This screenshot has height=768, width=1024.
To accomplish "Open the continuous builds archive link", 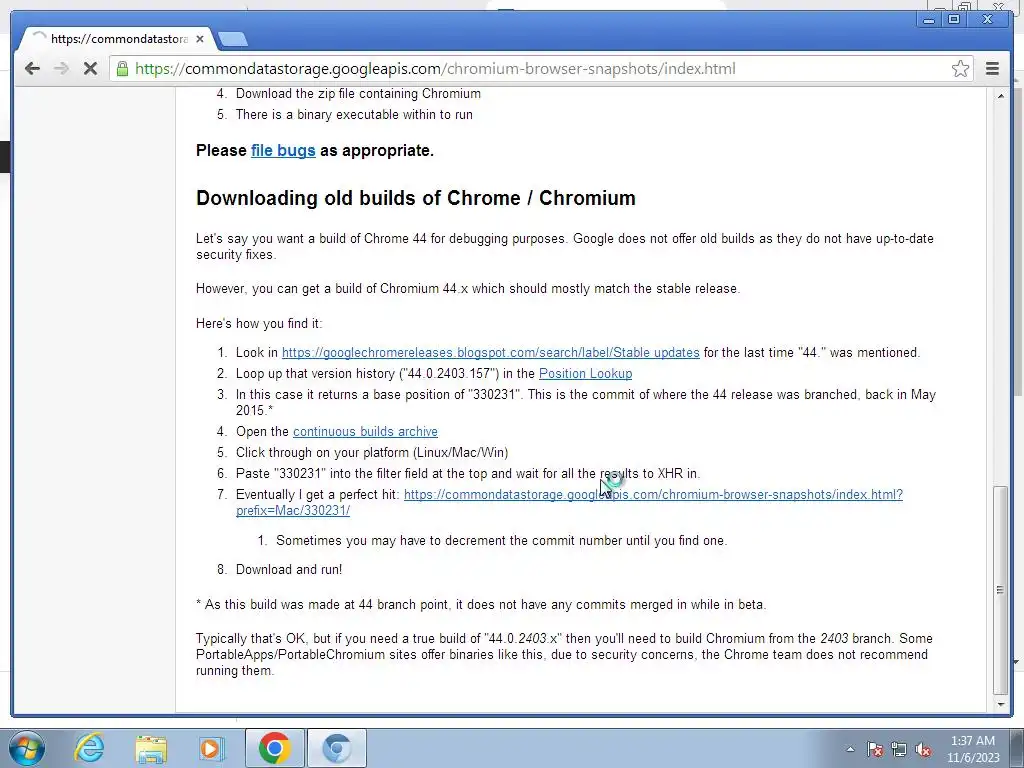I will (365, 432).
